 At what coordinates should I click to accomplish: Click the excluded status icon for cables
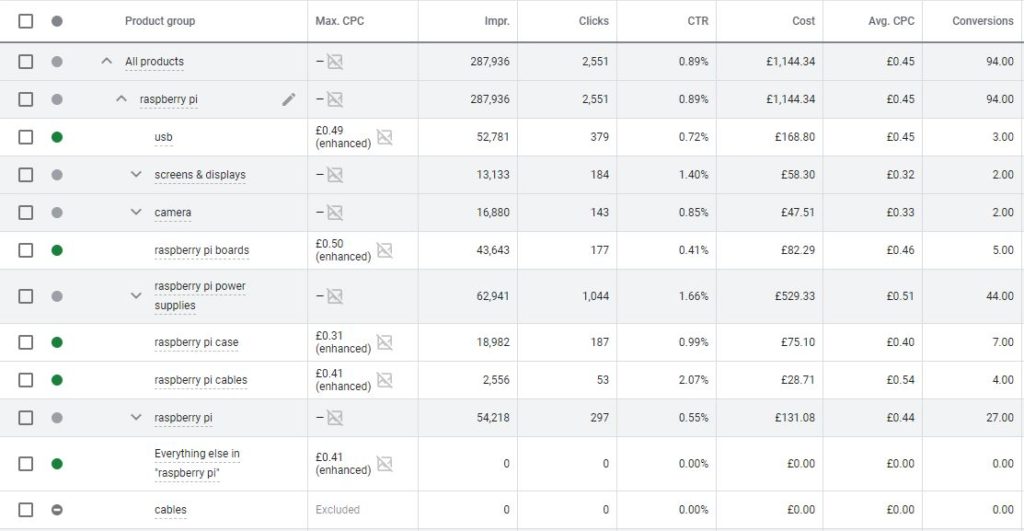pyautogui.click(x=56, y=510)
